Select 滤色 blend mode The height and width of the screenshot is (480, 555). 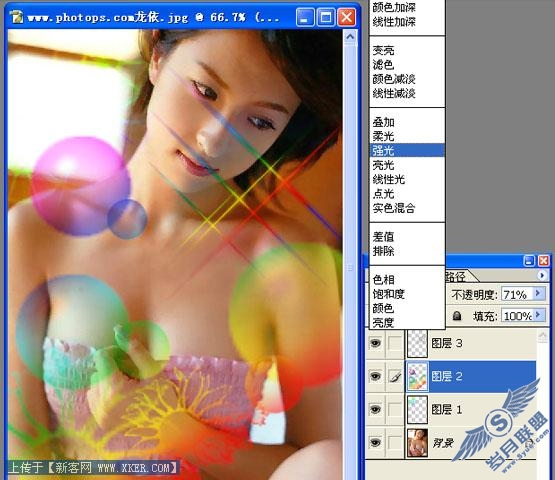383,65
